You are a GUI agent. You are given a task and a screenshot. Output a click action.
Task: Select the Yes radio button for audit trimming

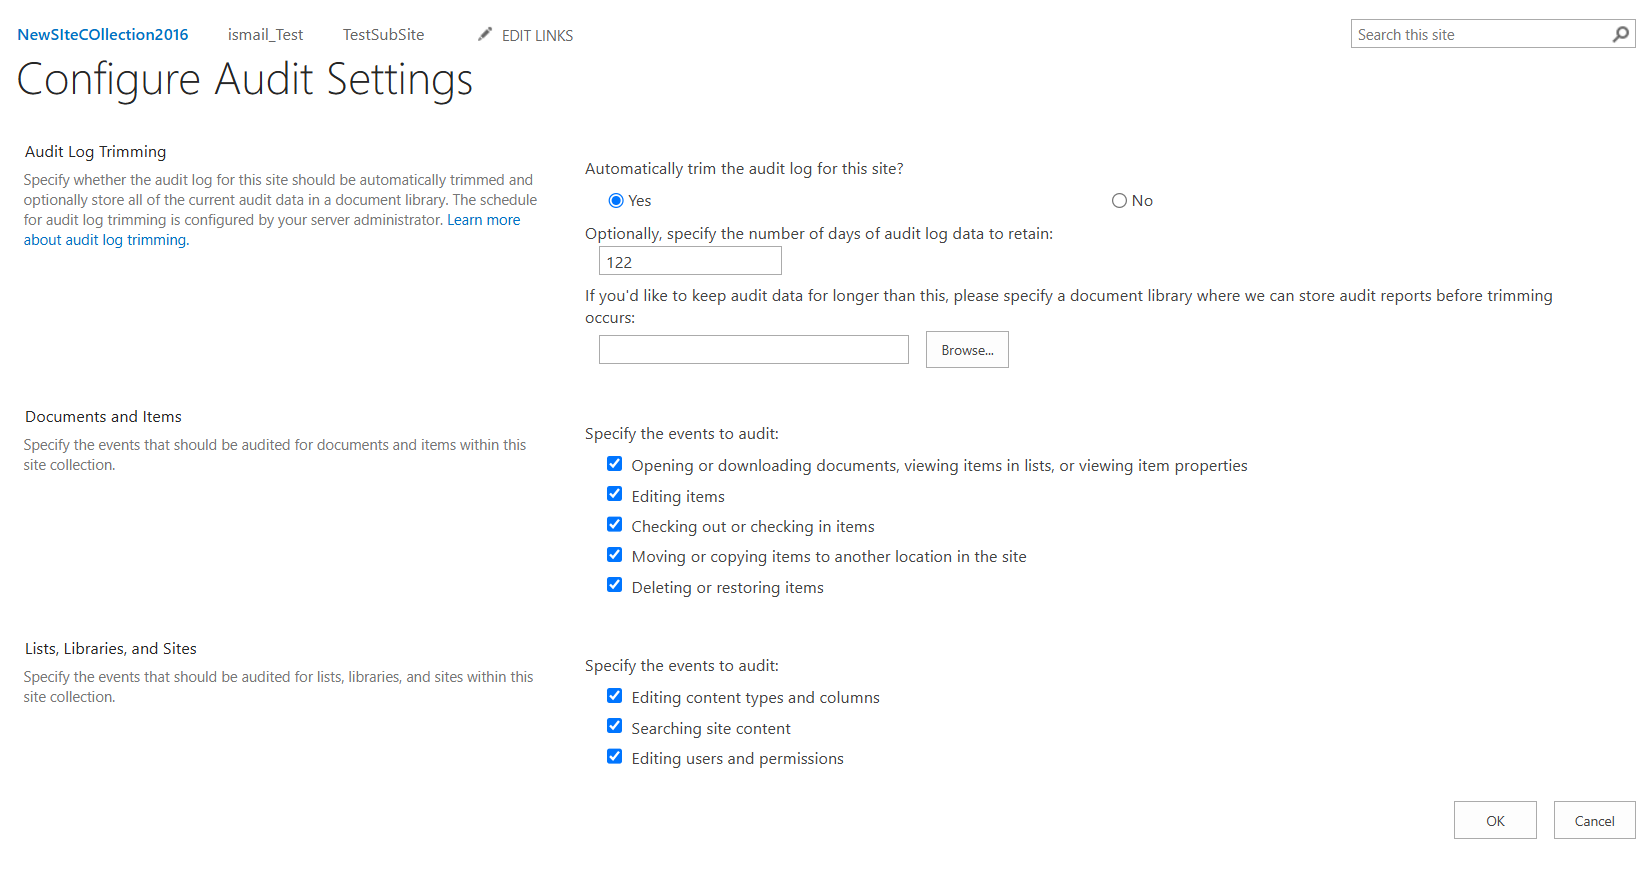pos(616,200)
